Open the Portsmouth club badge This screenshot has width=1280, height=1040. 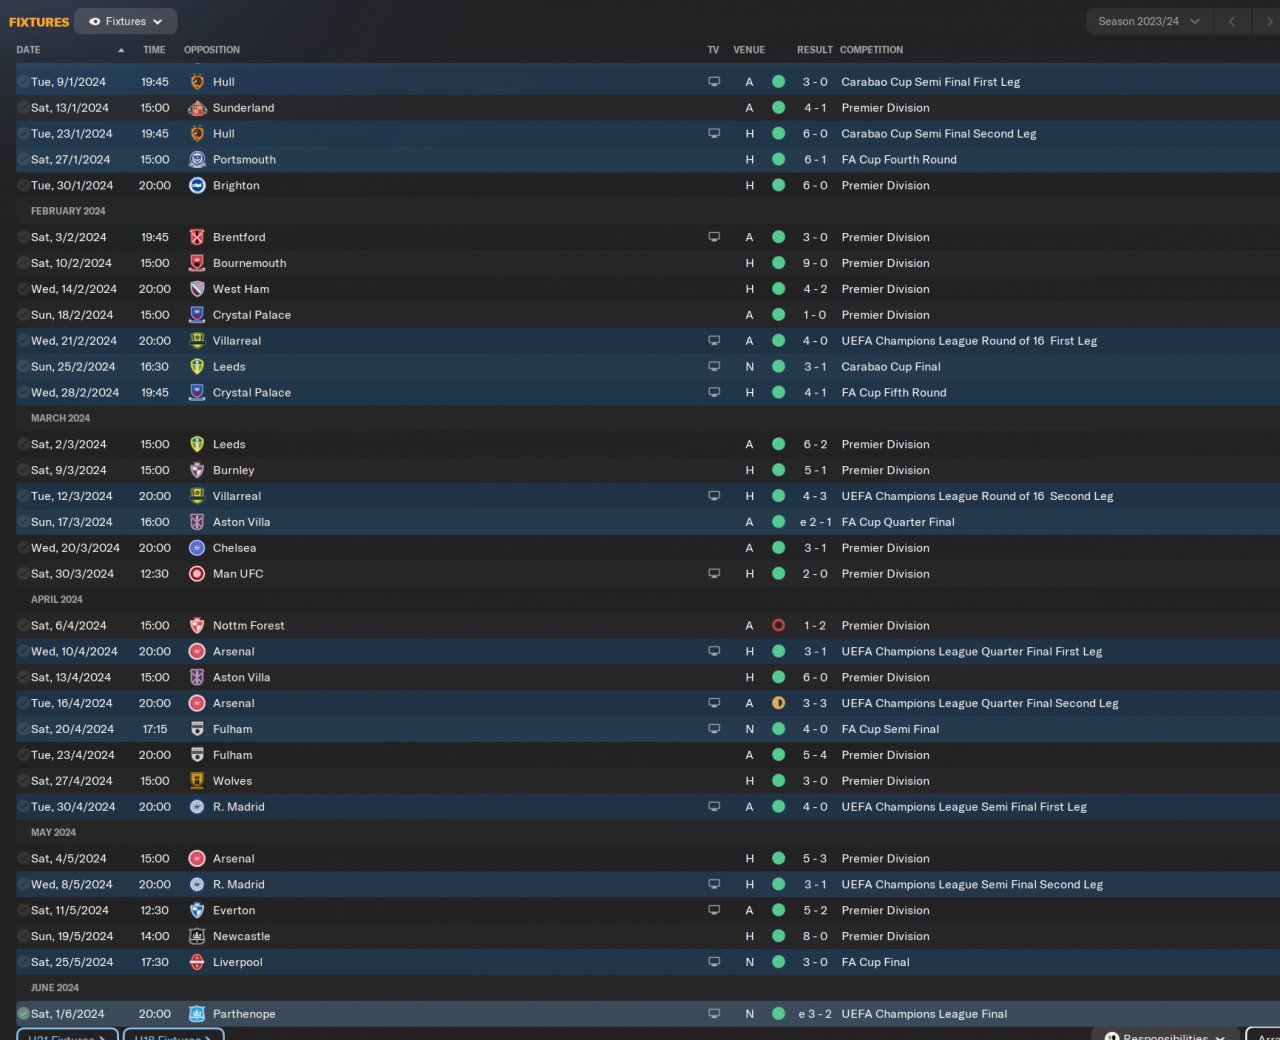pos(197,160)
